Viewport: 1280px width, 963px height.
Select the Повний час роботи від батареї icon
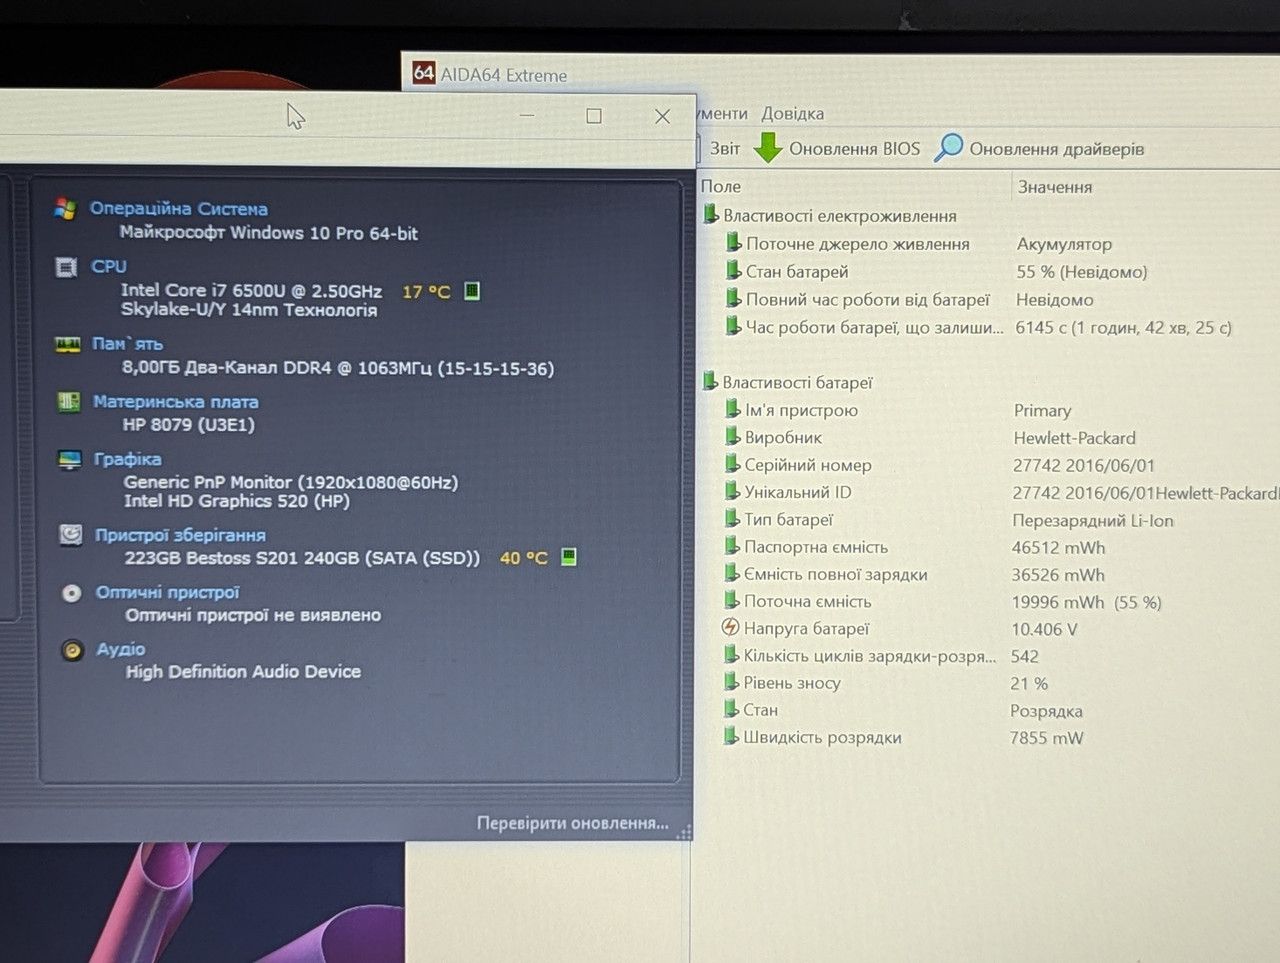pos(733,299)
